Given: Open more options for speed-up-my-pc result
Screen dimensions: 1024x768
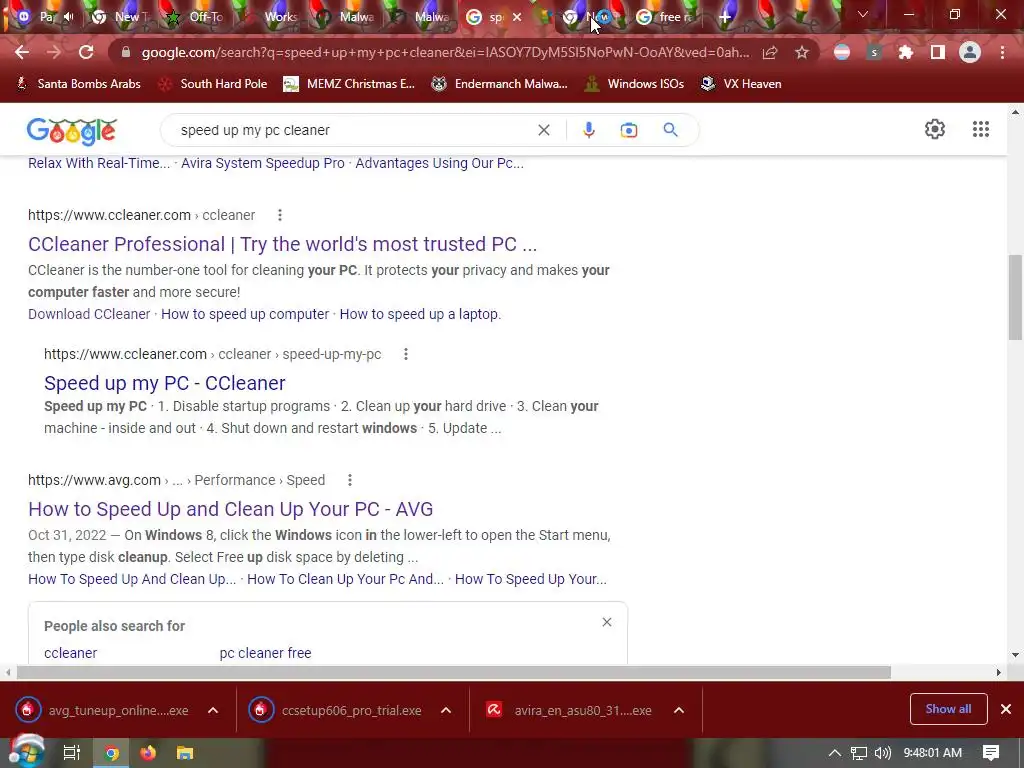Looking at the screenshot, I should coord(406,354).
